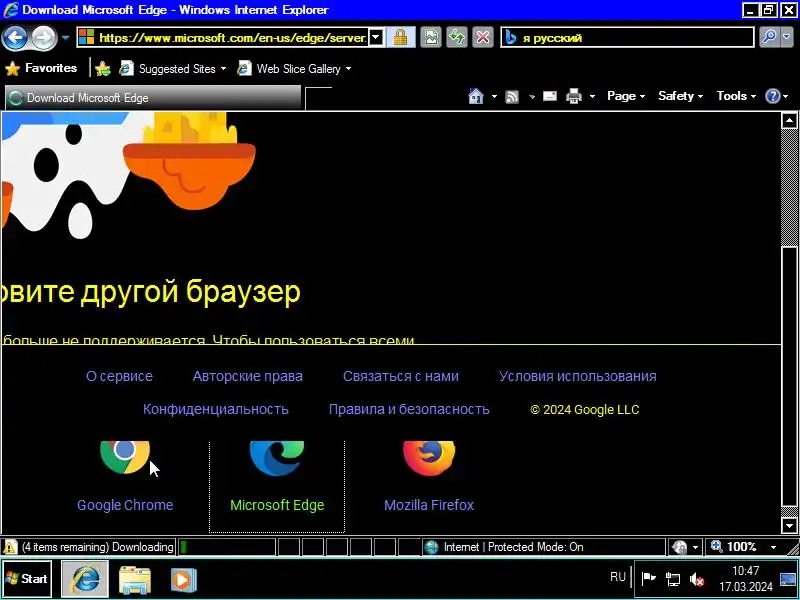
Task: Open search provider options dropdown
Action: tap(786, 37)
